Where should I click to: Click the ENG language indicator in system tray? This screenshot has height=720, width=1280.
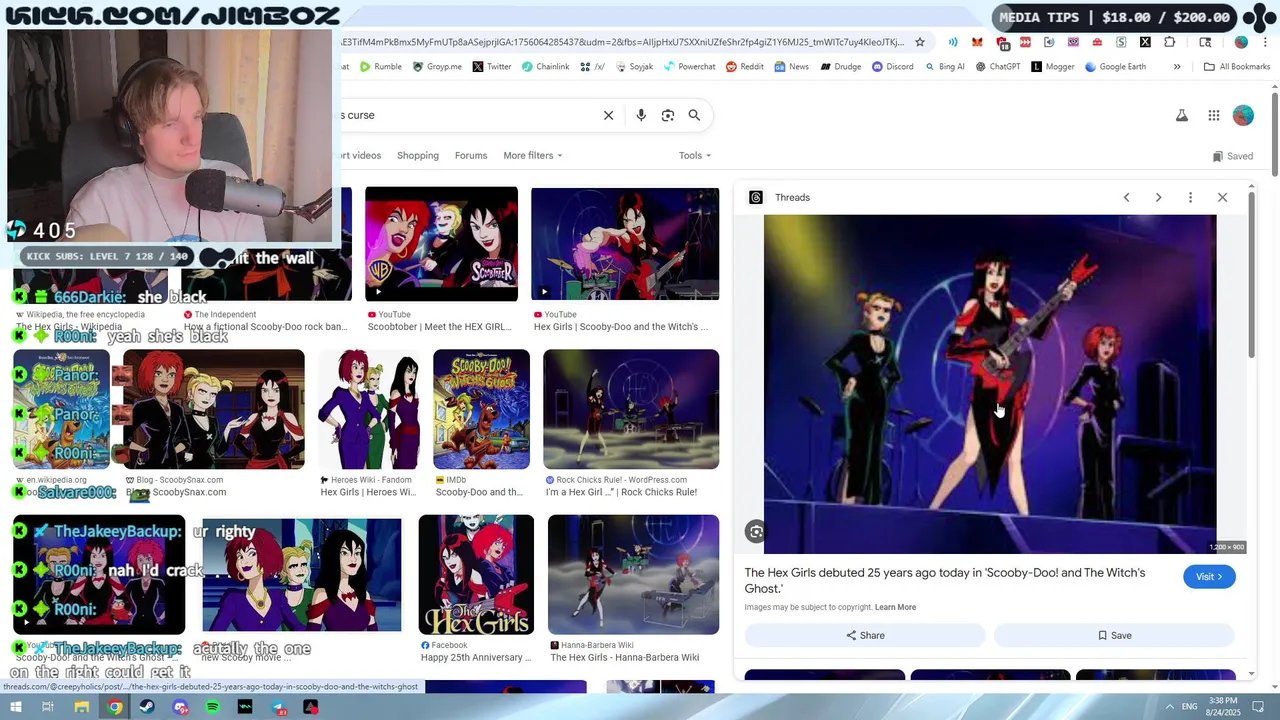(x=1190, y=707)
